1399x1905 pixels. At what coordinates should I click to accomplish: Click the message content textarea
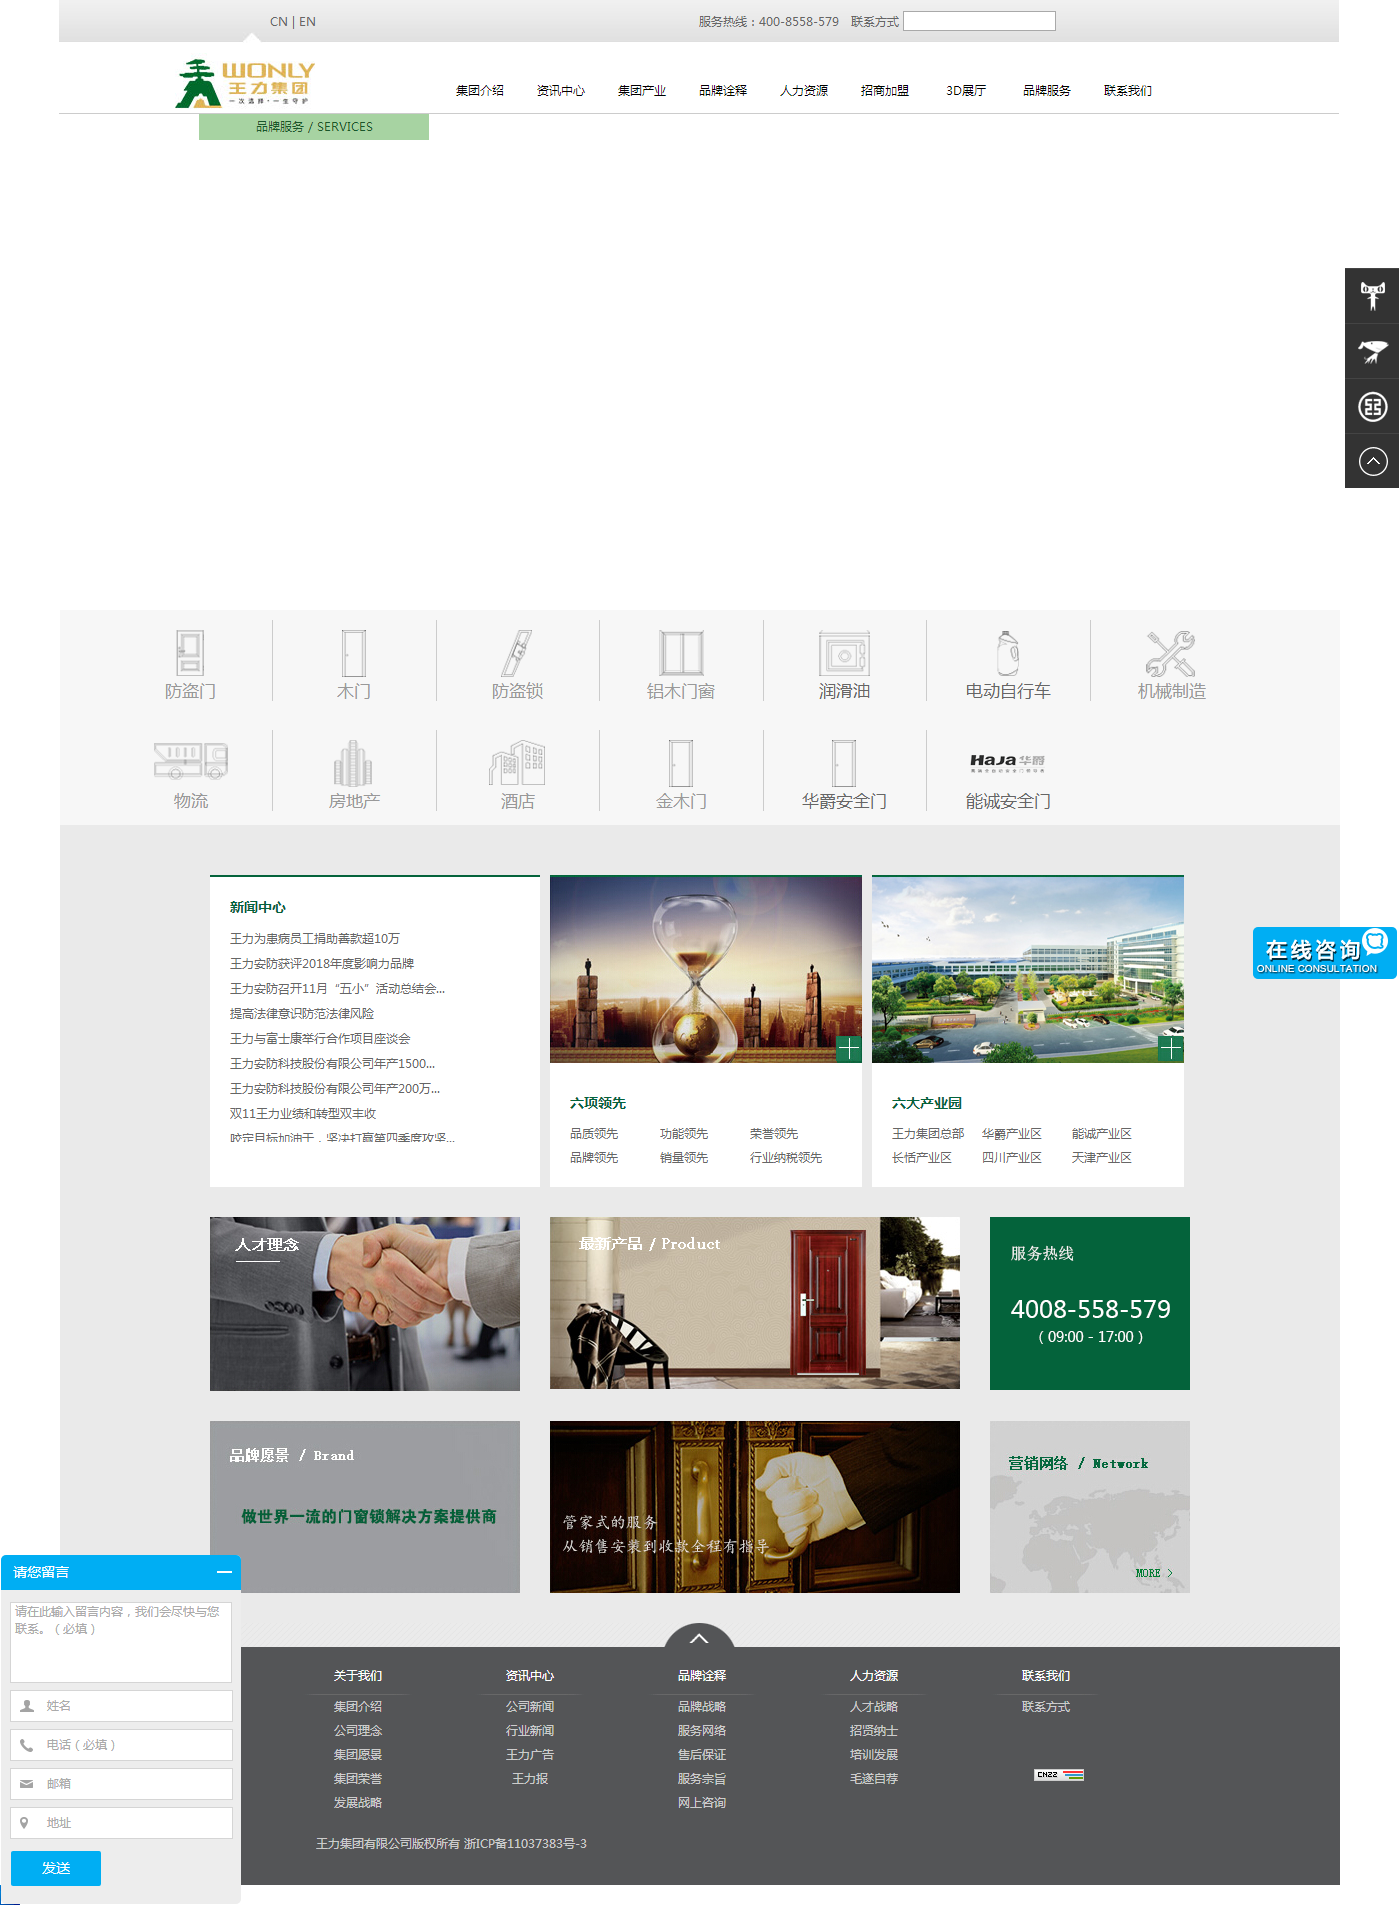point(121,1642)
